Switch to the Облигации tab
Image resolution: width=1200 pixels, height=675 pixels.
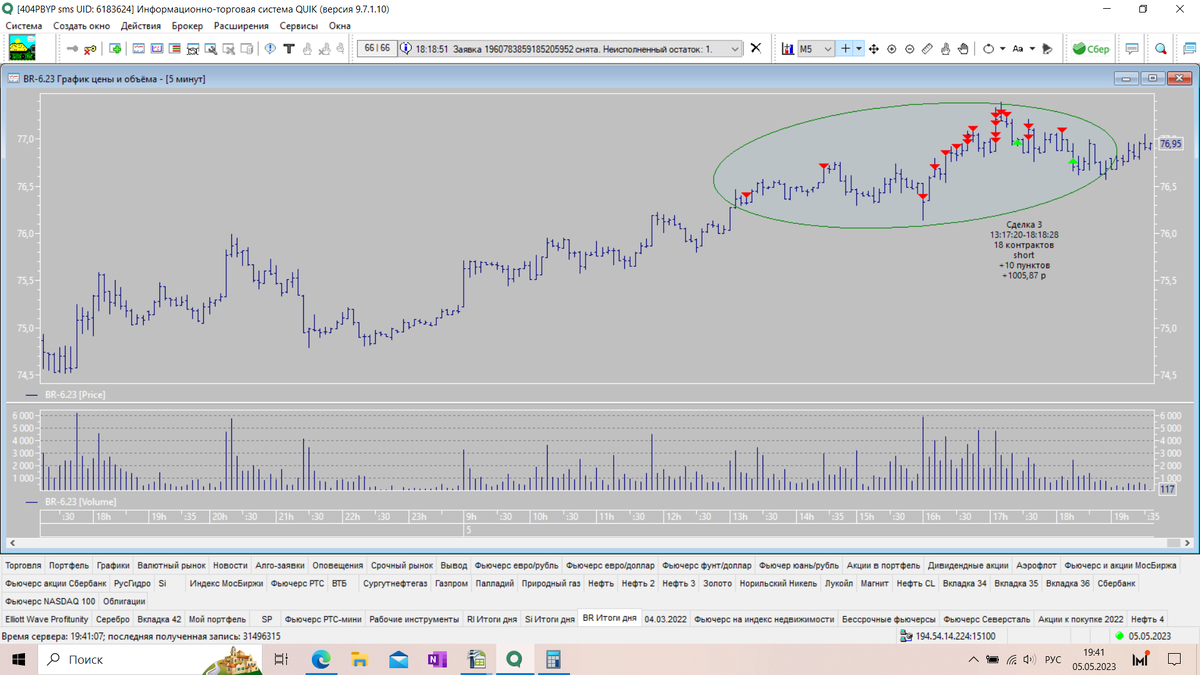[124, 601]
